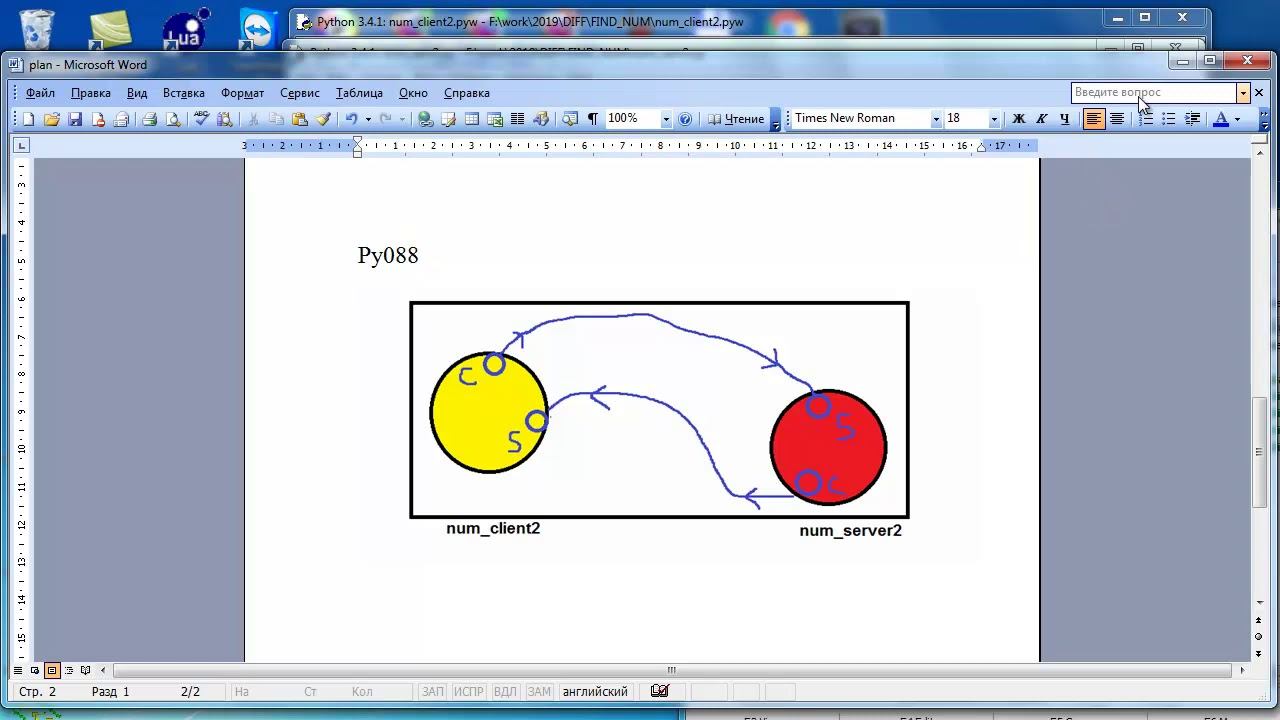
Task: Open the Document Map
Action: (x=569, y=119)
